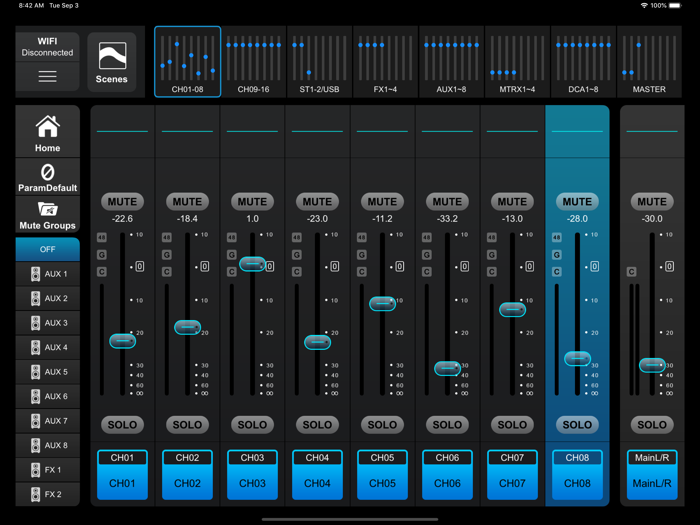
Task: Open the CH05 channel name button
Action: 382,475
